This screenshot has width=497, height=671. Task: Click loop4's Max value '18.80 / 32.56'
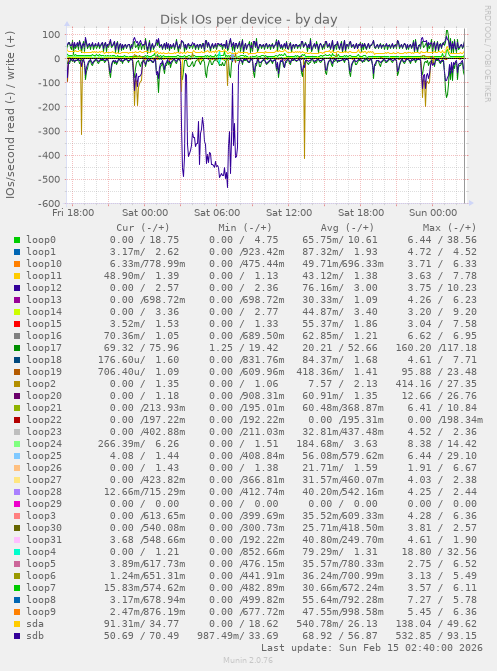(439, 552)
